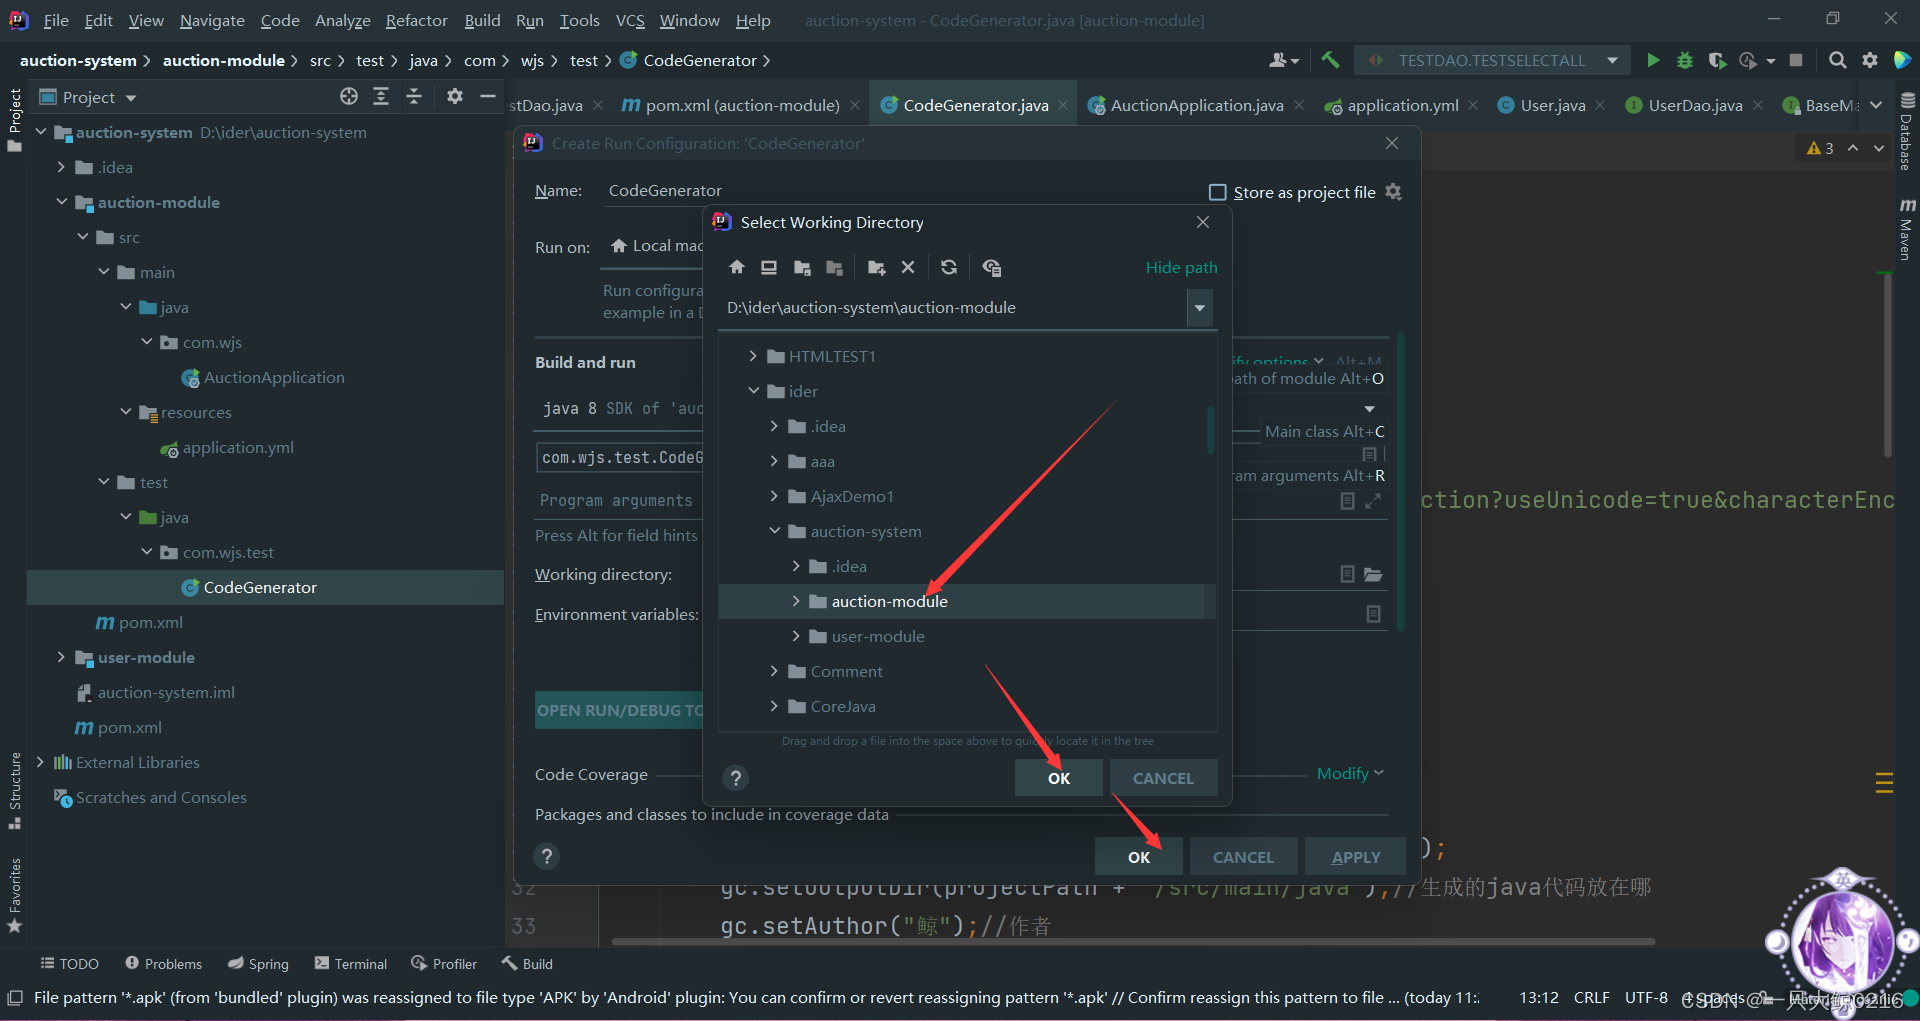
Task: Open Project panel options gear
Action: tap(455, 96)
